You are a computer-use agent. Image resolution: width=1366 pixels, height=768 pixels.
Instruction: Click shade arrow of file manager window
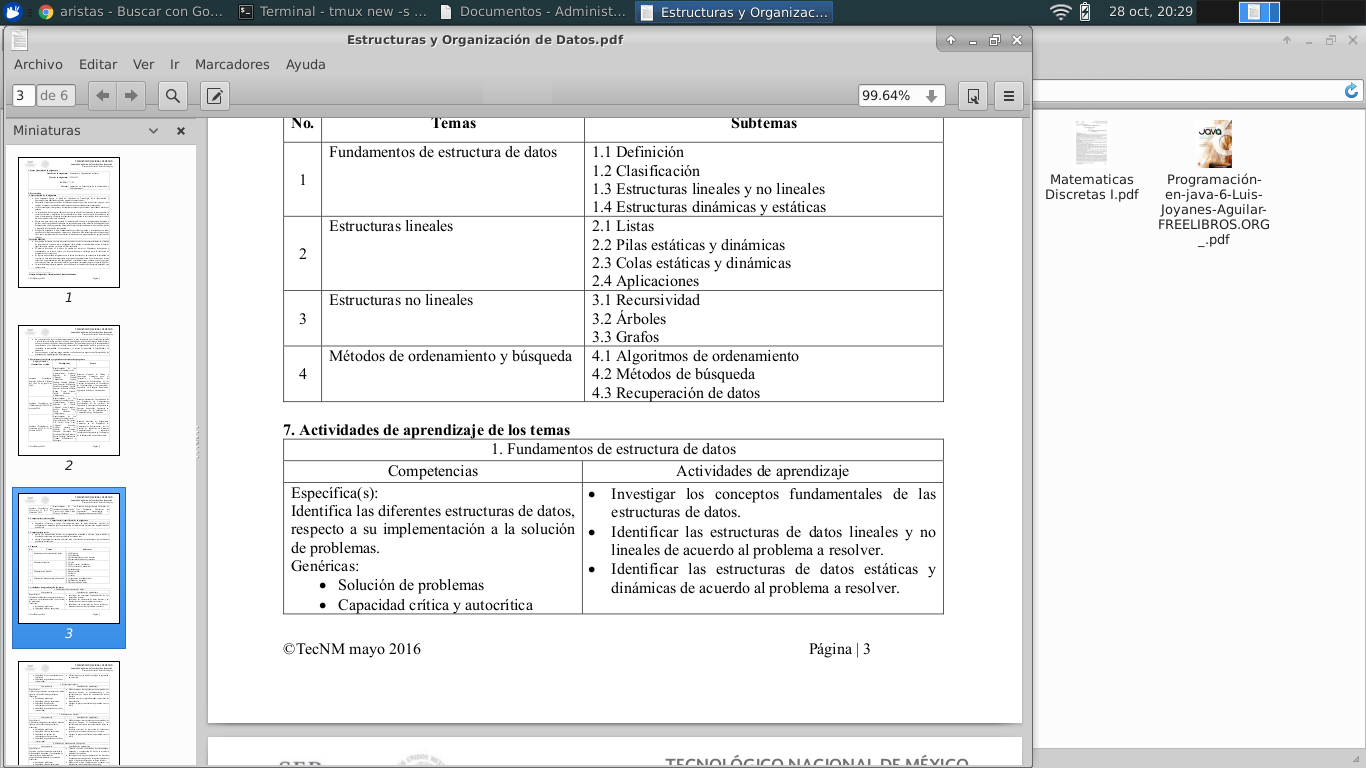click(x=1289, y=40)
